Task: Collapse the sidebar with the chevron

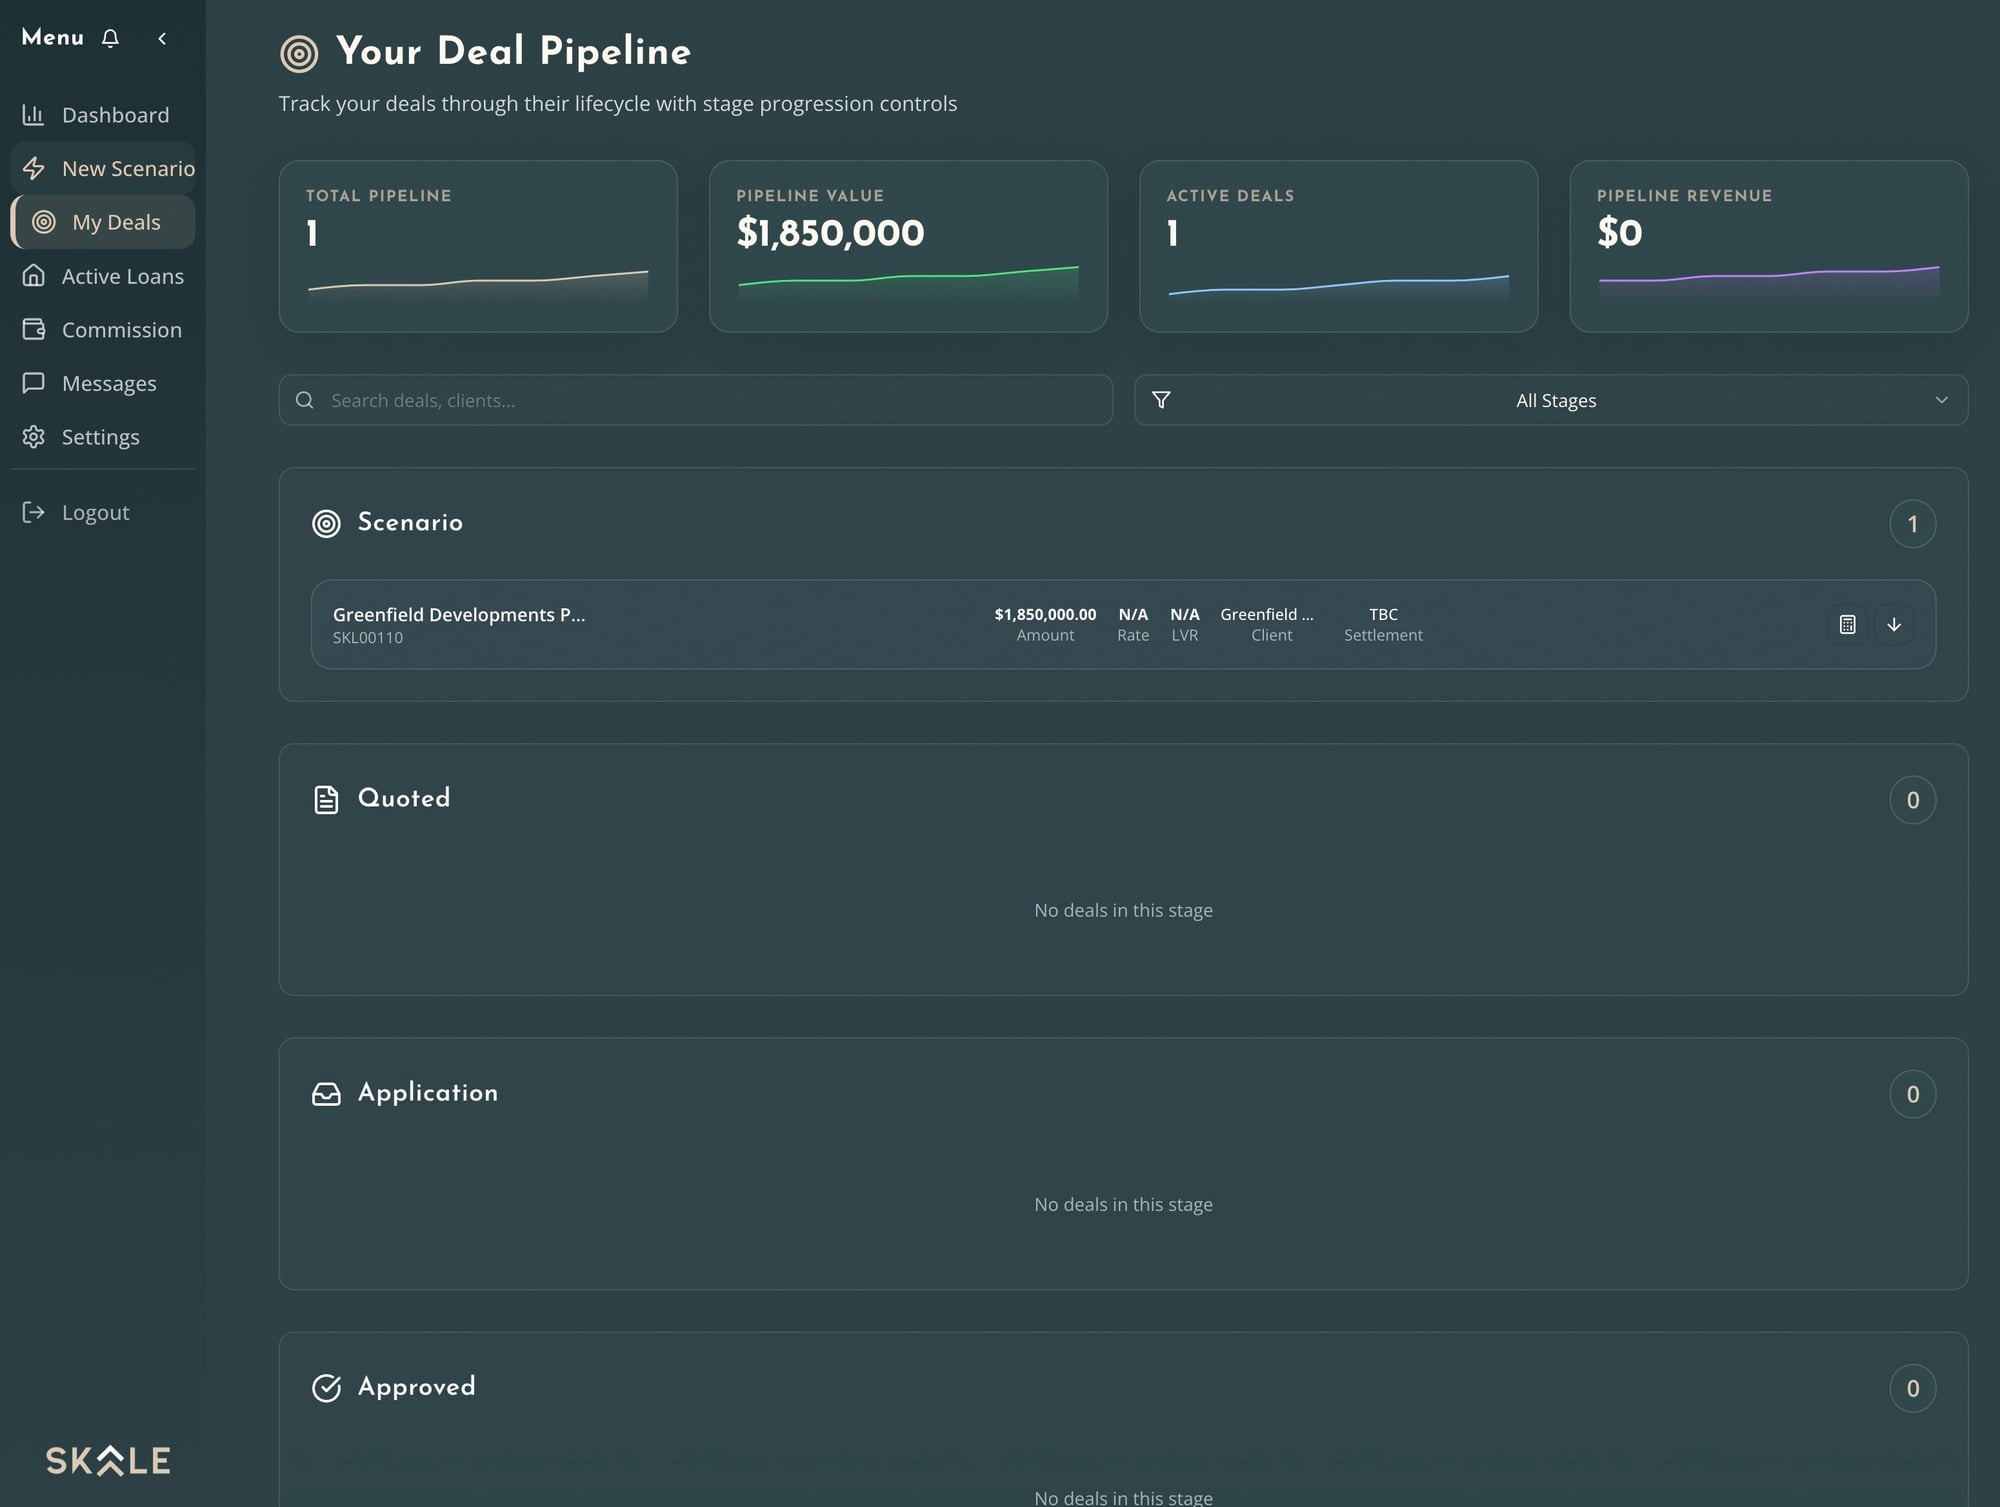Action: coord(162,38)
